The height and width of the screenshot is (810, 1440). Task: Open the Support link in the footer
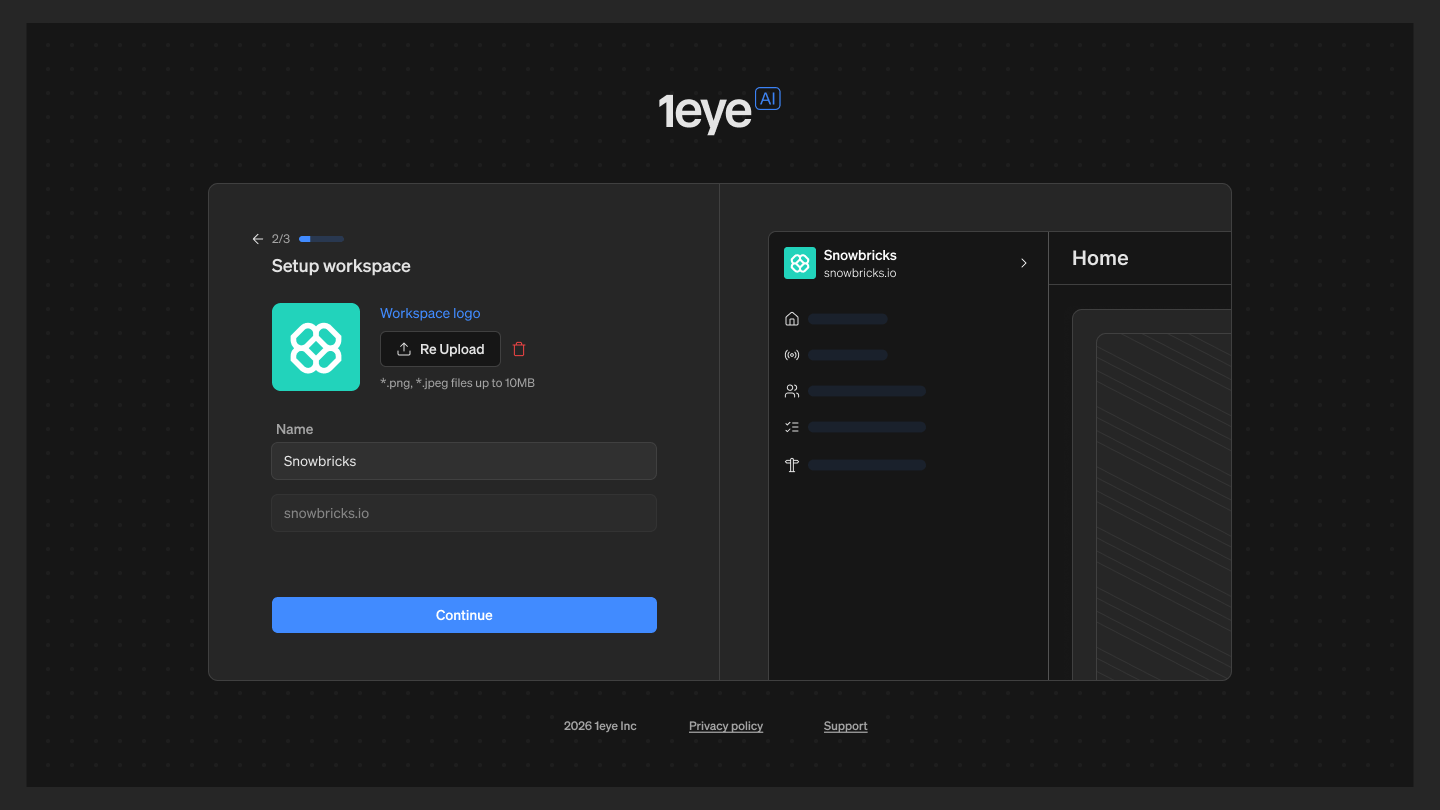pyautogui.click(x=845, y=726)
